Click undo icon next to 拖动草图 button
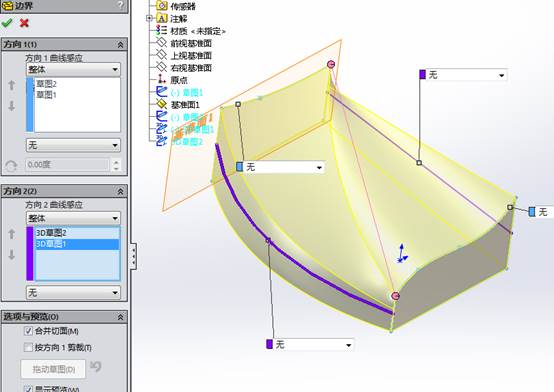This screenshot has height=392, width=554. click(95, 367)
